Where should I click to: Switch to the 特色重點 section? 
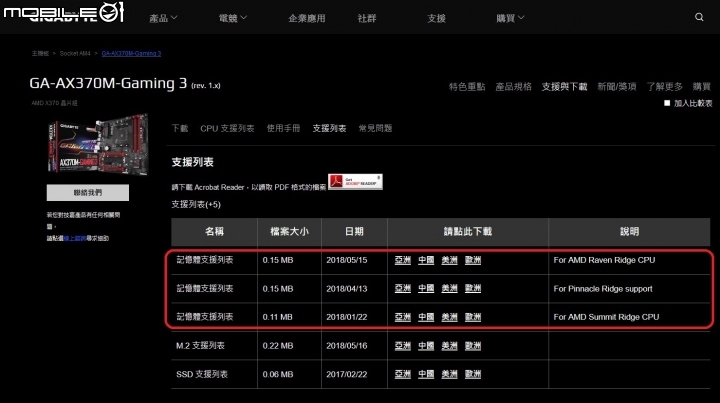tap(467, 86)
